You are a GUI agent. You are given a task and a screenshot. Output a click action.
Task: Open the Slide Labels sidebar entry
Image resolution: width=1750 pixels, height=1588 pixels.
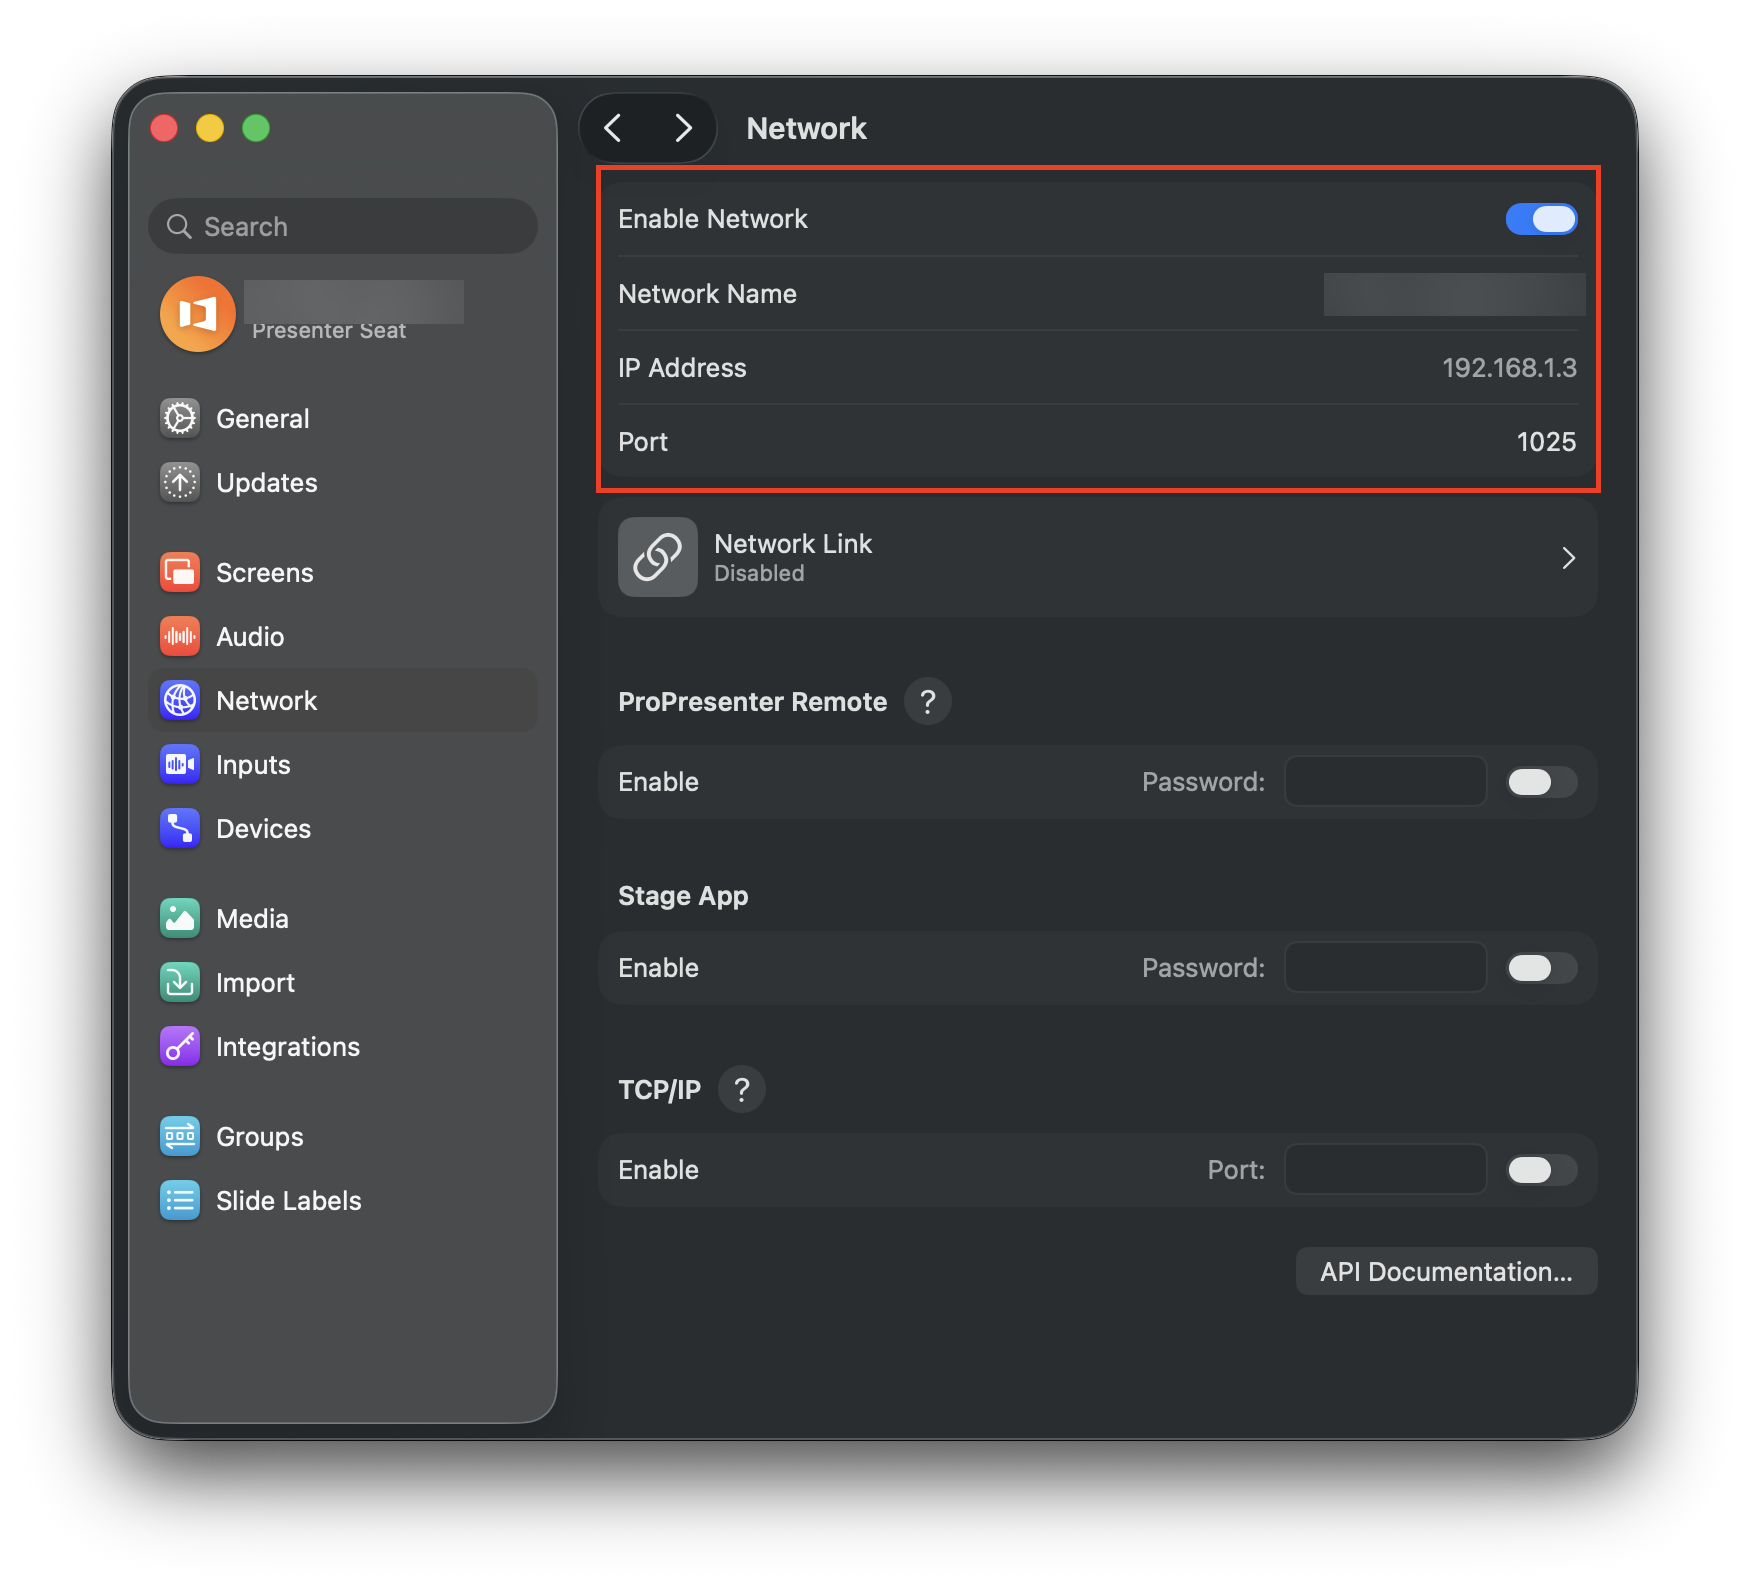click(343, 1200)
